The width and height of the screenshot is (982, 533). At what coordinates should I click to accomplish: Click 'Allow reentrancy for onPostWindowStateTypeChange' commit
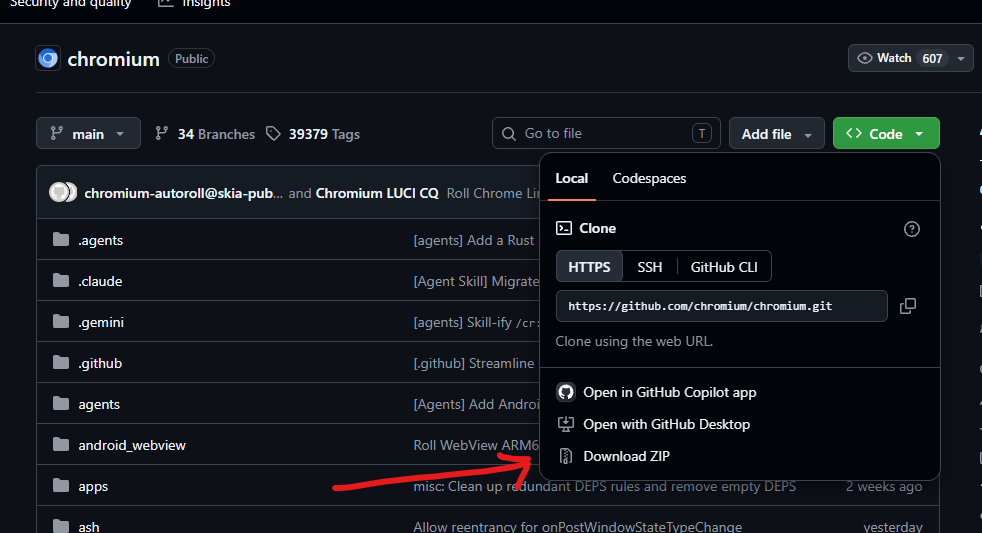point(577,527)
